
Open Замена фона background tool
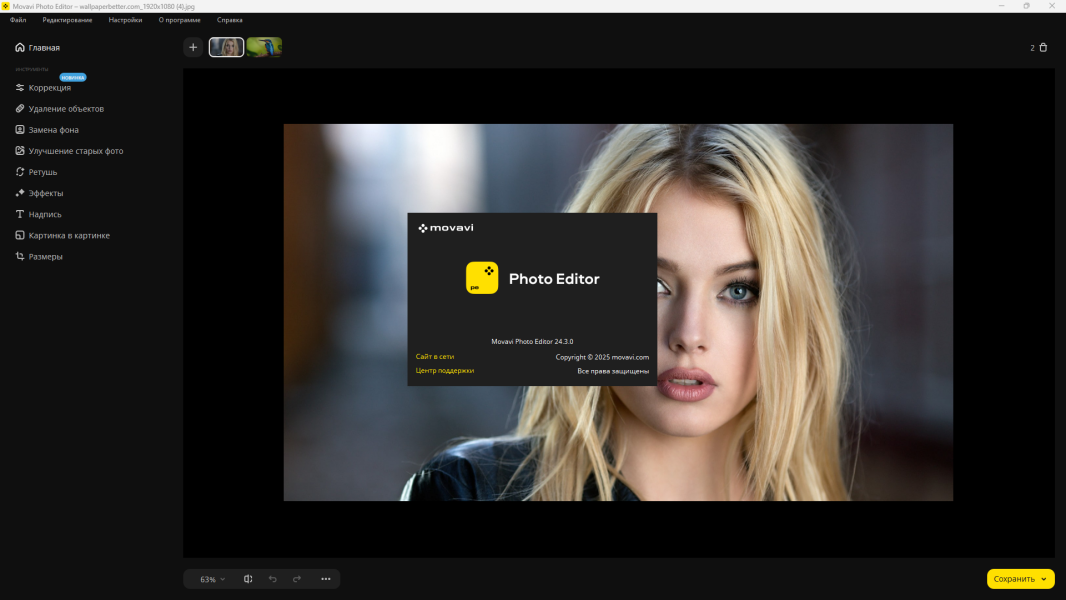[47, 130]
